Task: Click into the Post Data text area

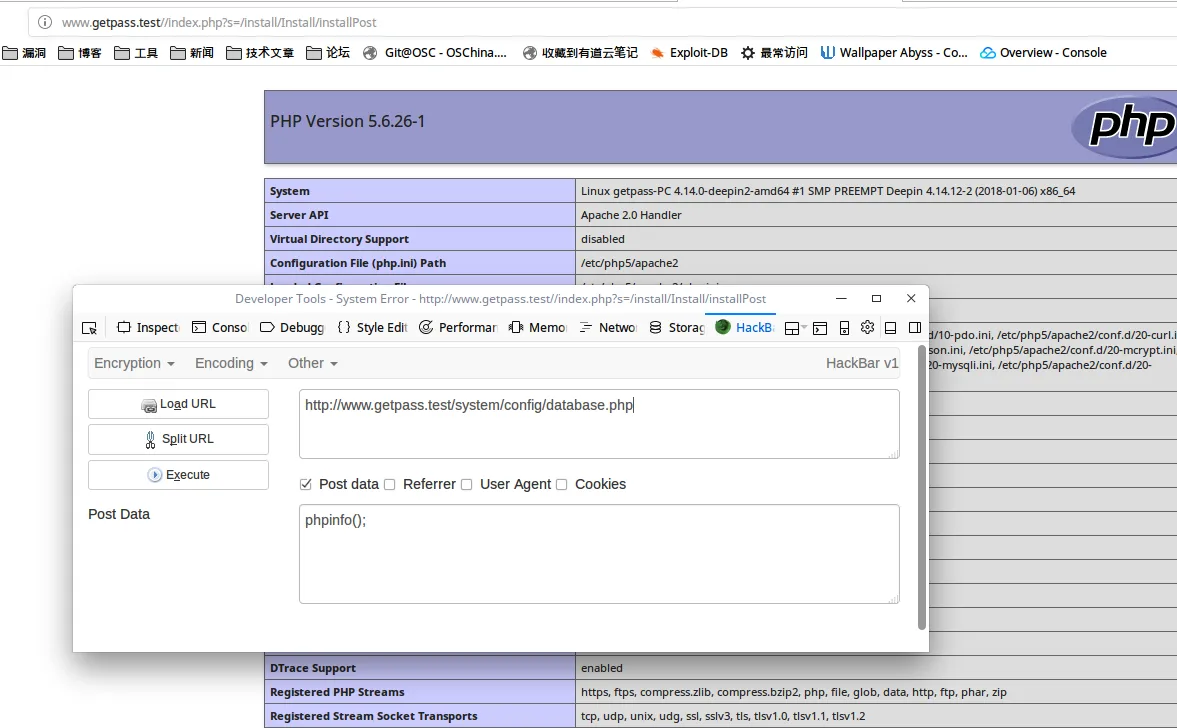Action: (598, 554)
